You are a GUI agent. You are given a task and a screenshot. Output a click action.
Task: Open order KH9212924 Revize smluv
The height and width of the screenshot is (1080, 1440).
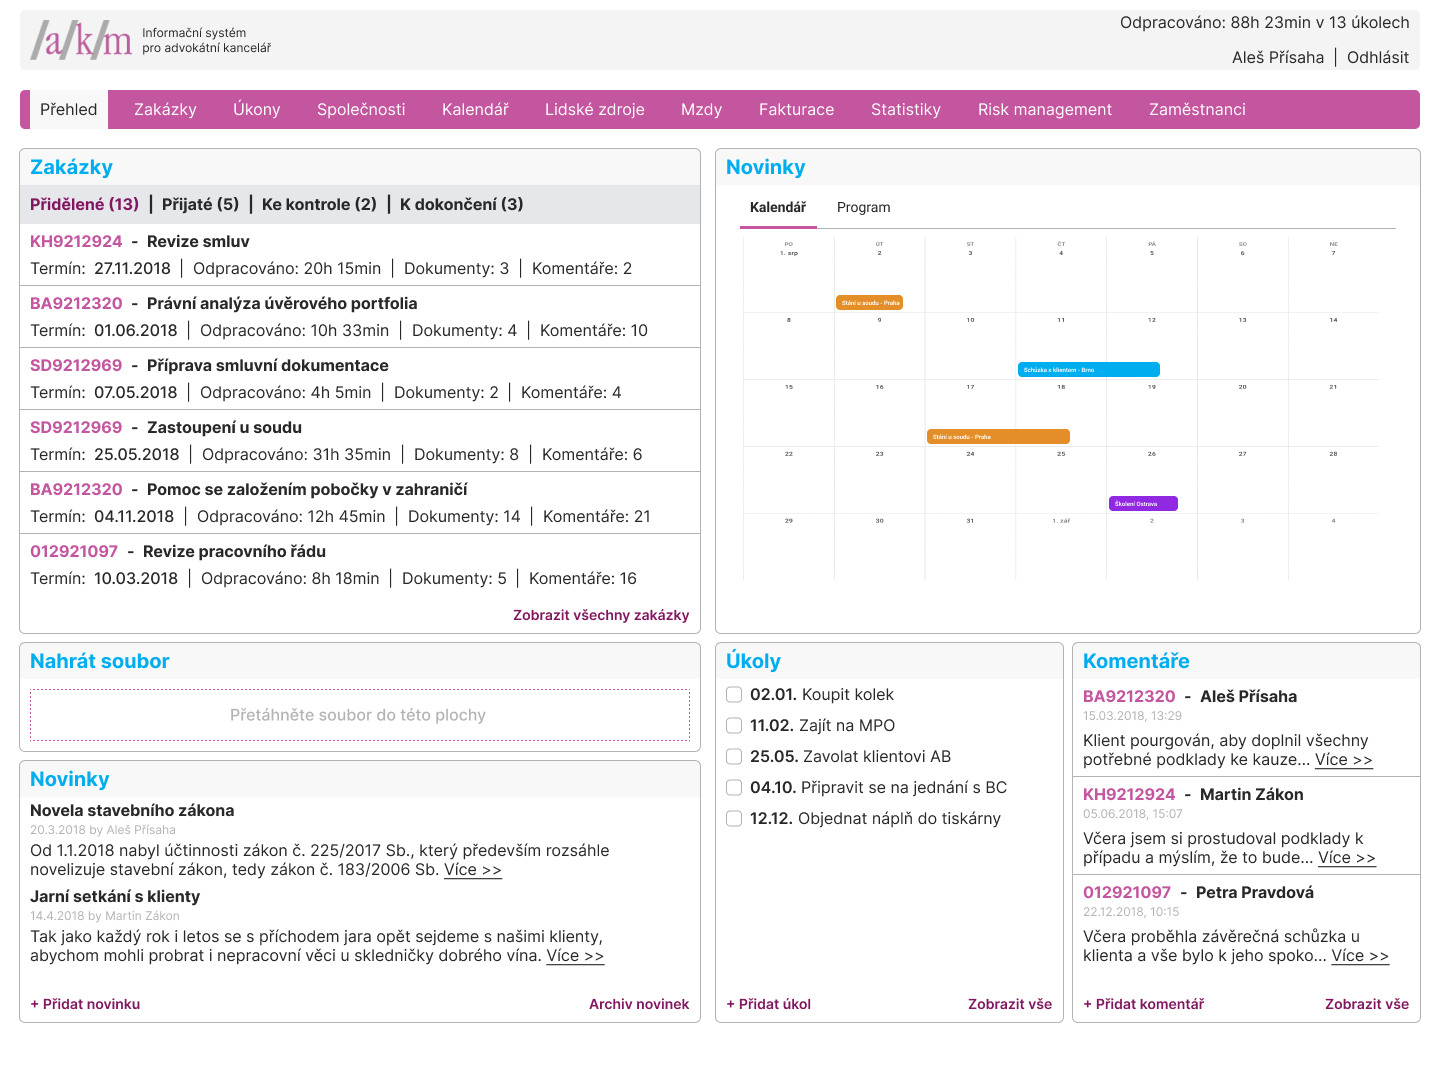pyautogui.click(x=140, y=242)
